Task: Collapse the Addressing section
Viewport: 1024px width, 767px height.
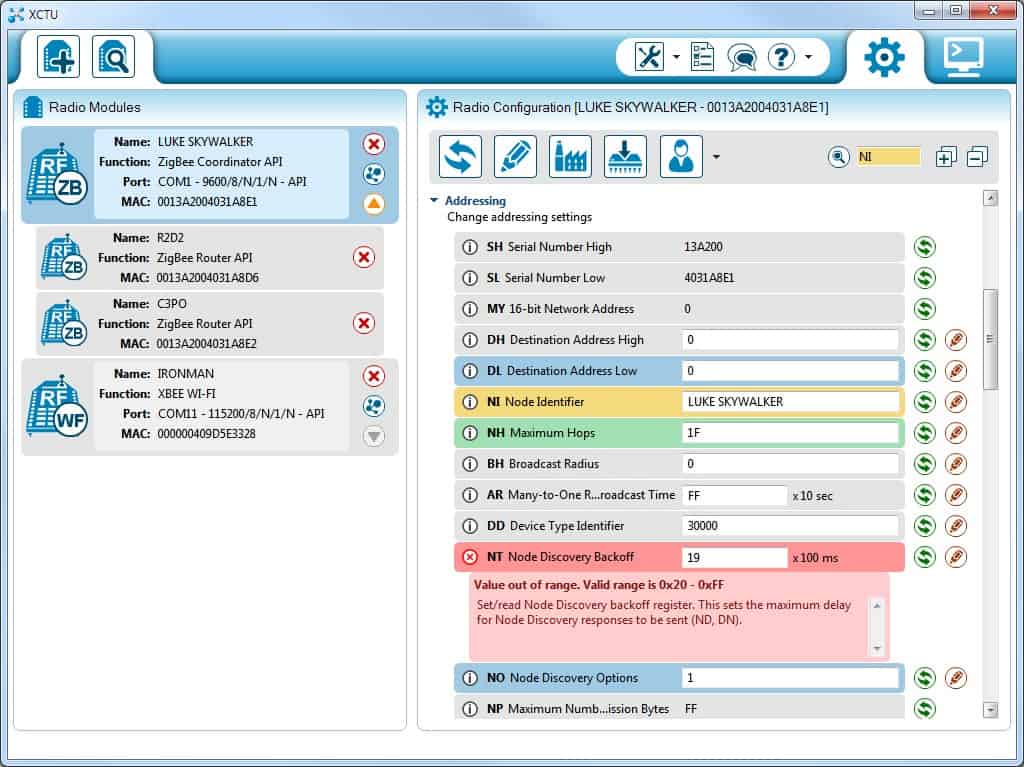Action: 434,201
